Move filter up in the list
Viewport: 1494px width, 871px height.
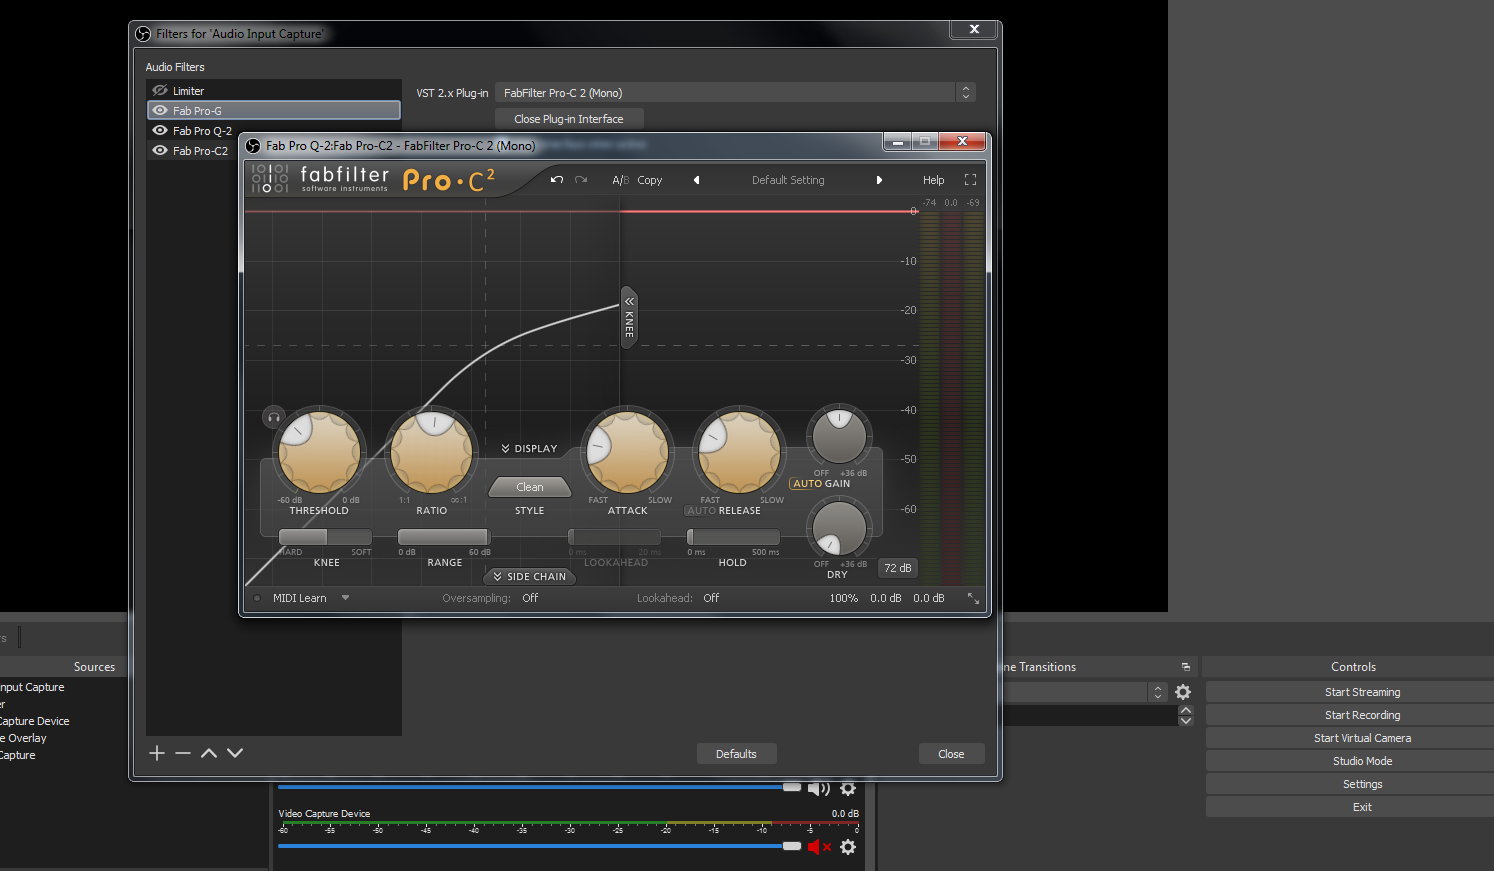click(209, 753)
